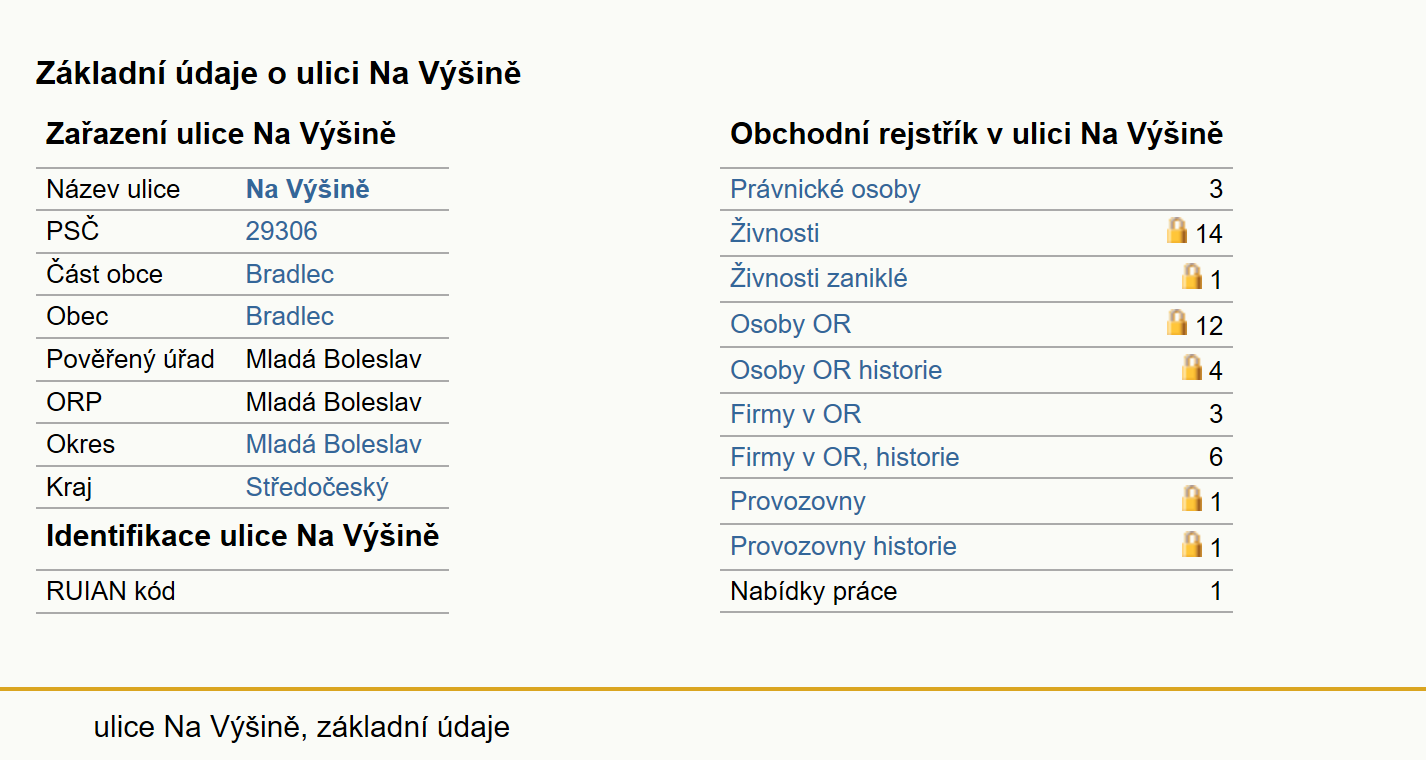Viewport: 1426px width, 760px height.
Task: Click Bradlec link in Část obce row
Action: (x=290, y=274)
